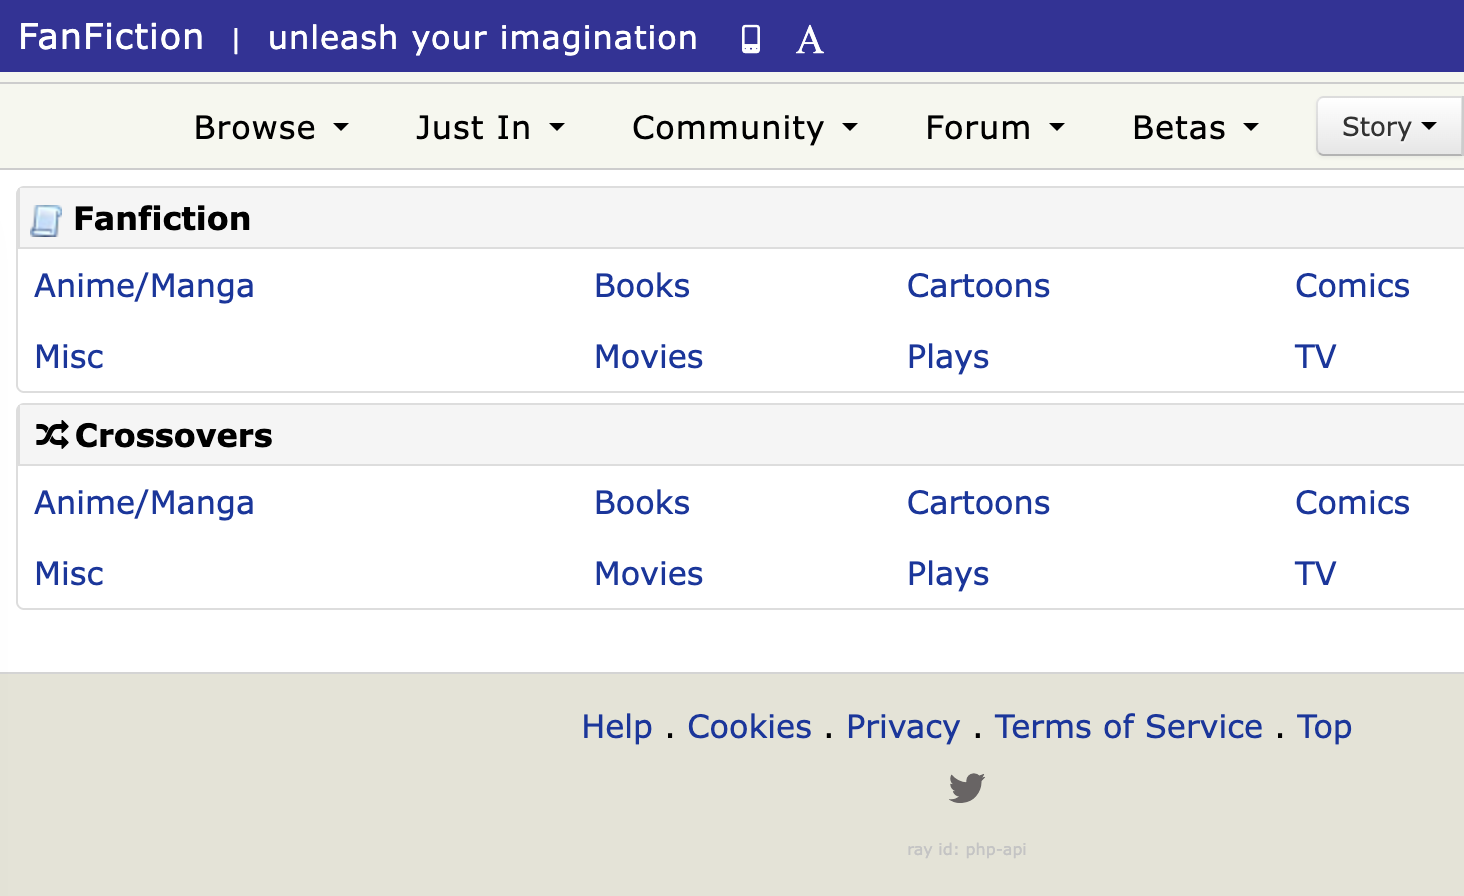Click the Crossovers shuffle arrows icon
This screenshot has height=896, width=1464.
(x=52, y=435)
